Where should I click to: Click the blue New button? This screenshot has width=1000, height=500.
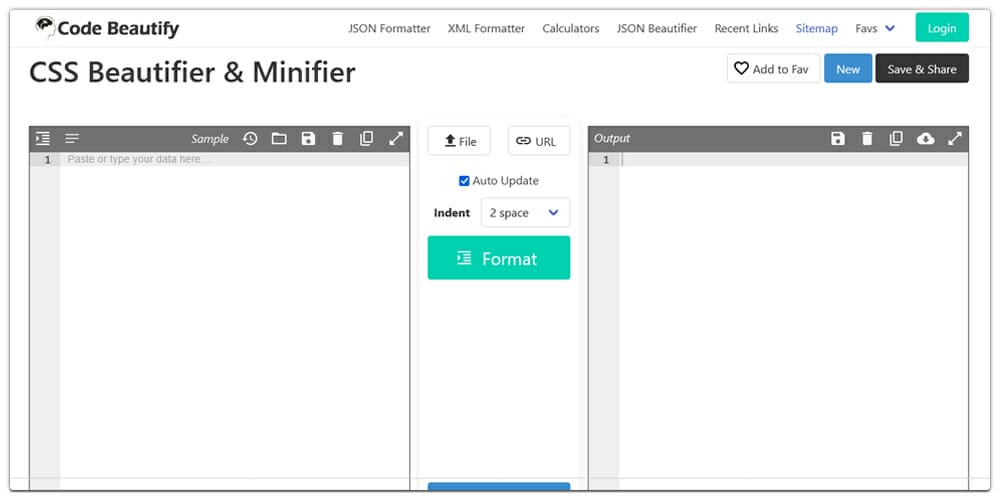848,69
